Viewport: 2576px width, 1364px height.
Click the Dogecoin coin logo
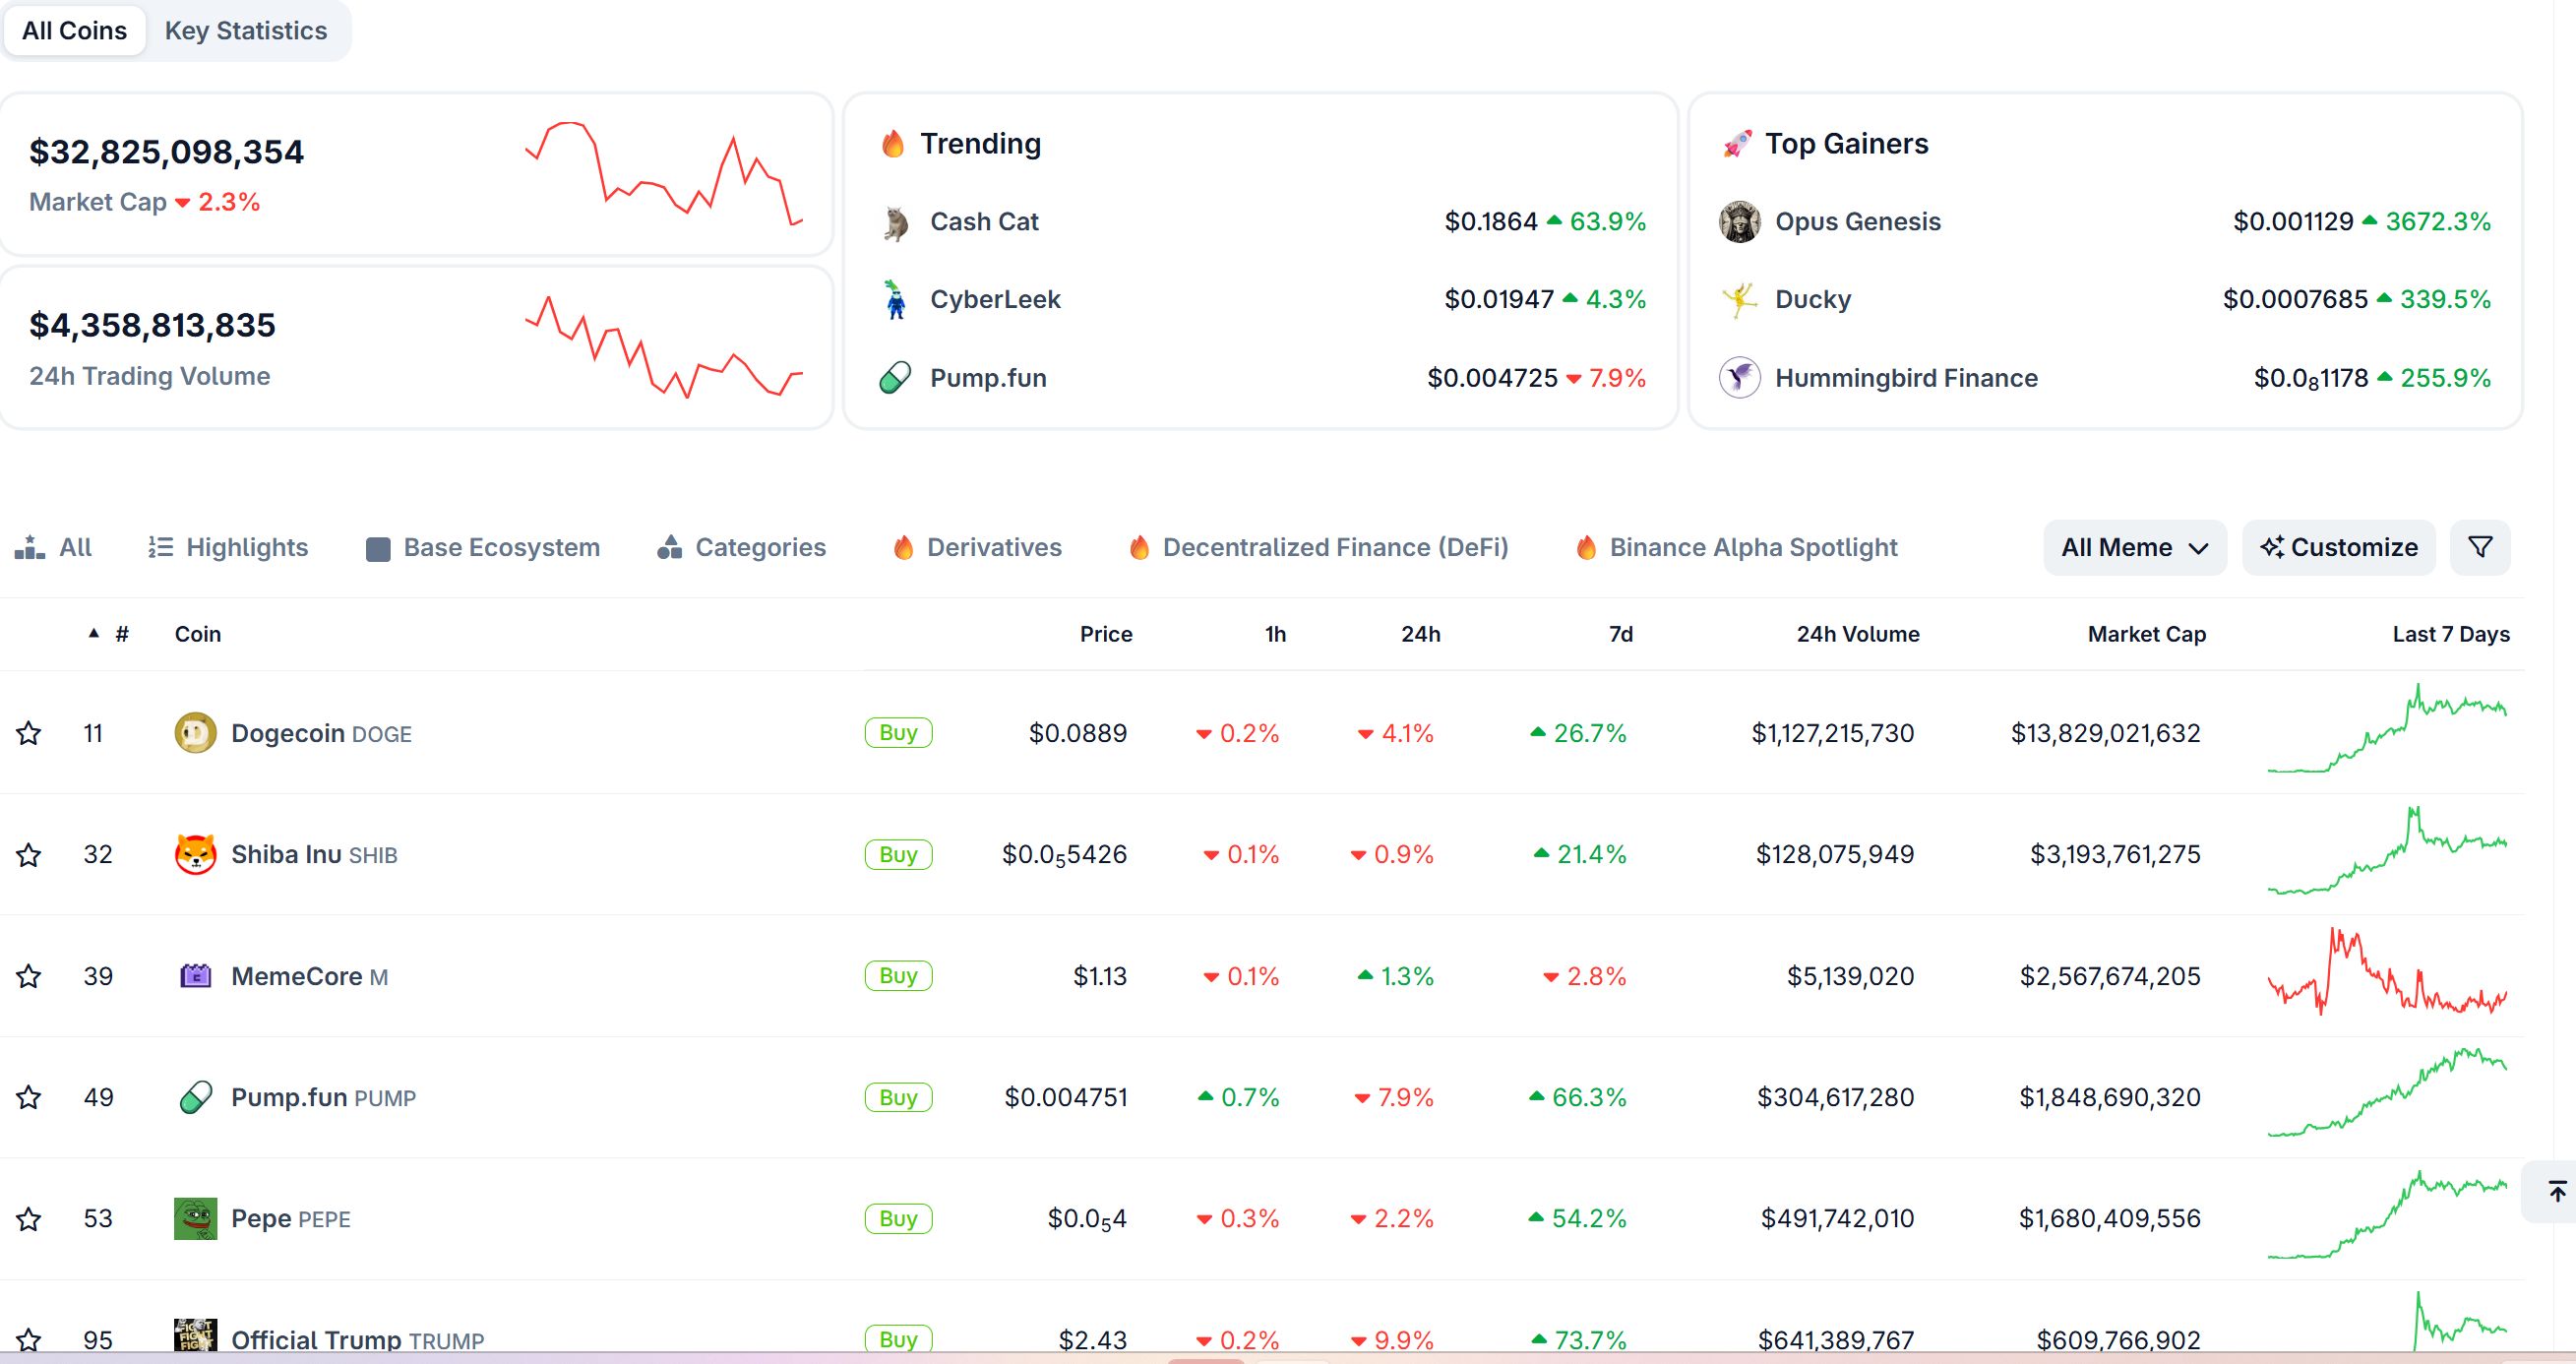195,733
